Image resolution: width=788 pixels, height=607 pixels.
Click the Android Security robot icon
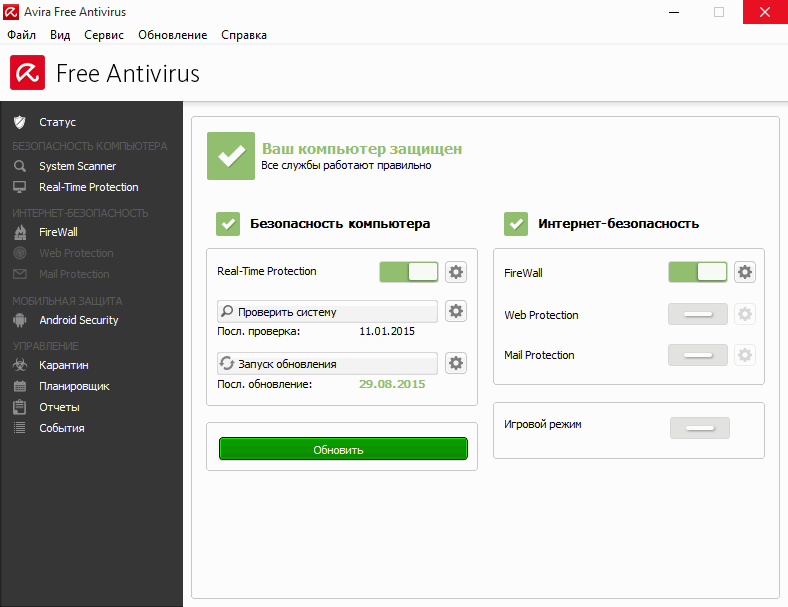point(20,320)
